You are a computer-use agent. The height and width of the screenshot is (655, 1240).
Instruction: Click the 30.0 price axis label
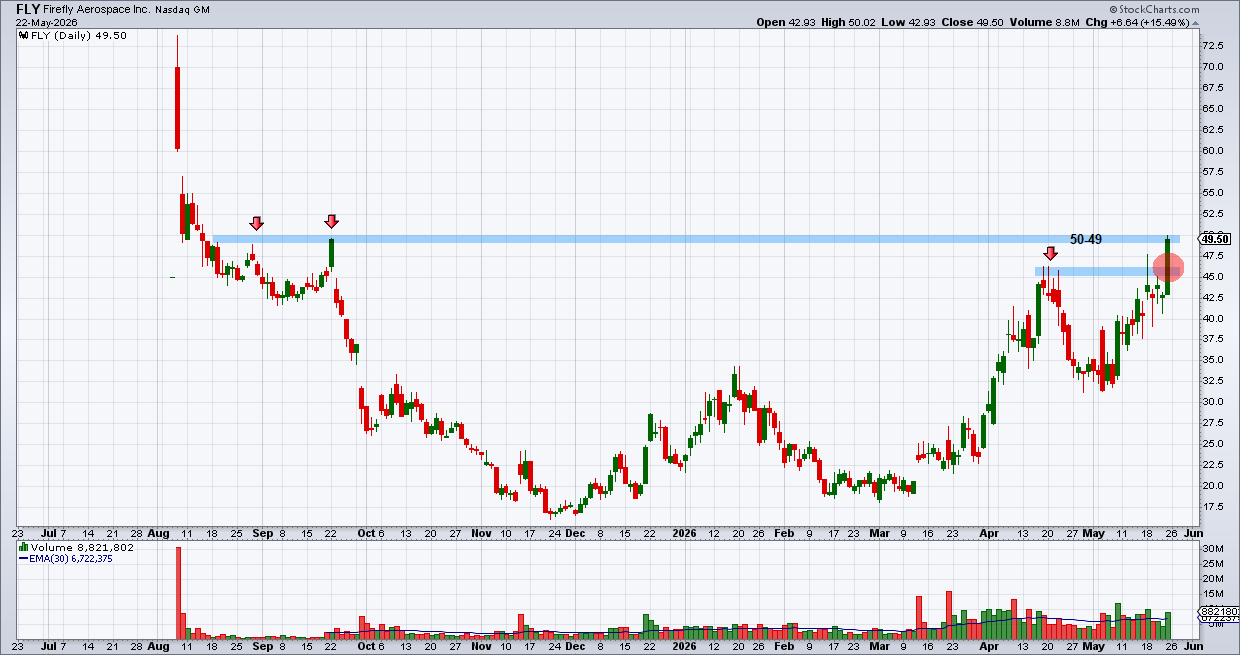click(x=1212, y=402)
